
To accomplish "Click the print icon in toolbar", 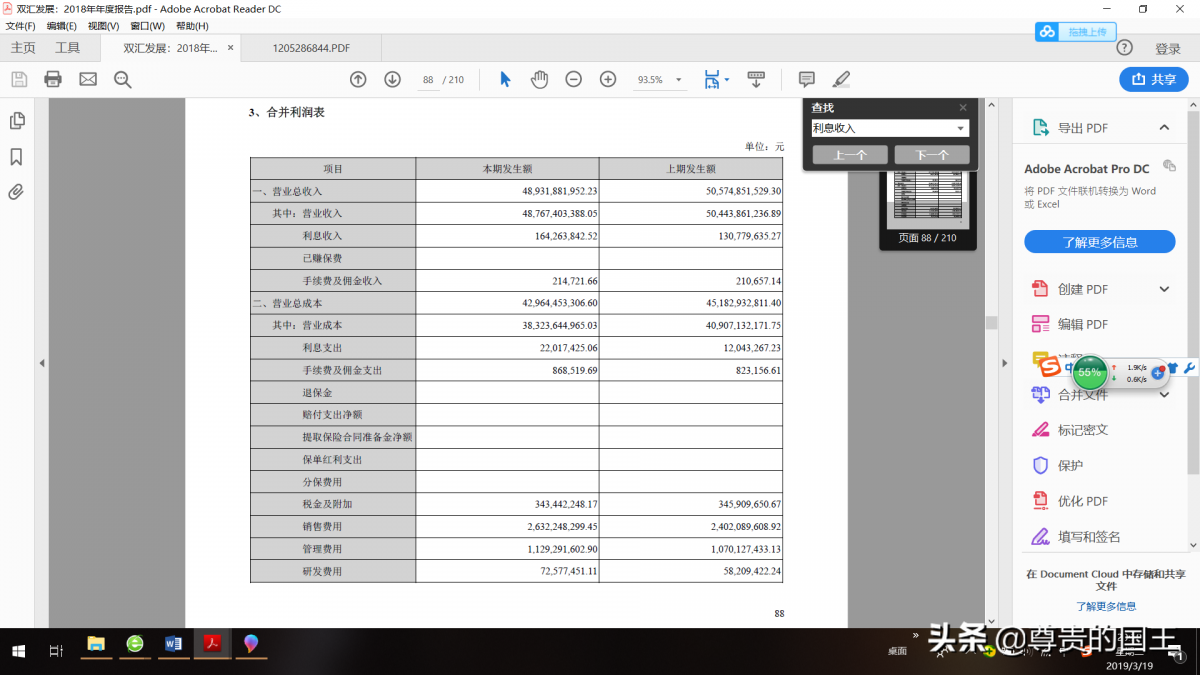I will [53, 79].
